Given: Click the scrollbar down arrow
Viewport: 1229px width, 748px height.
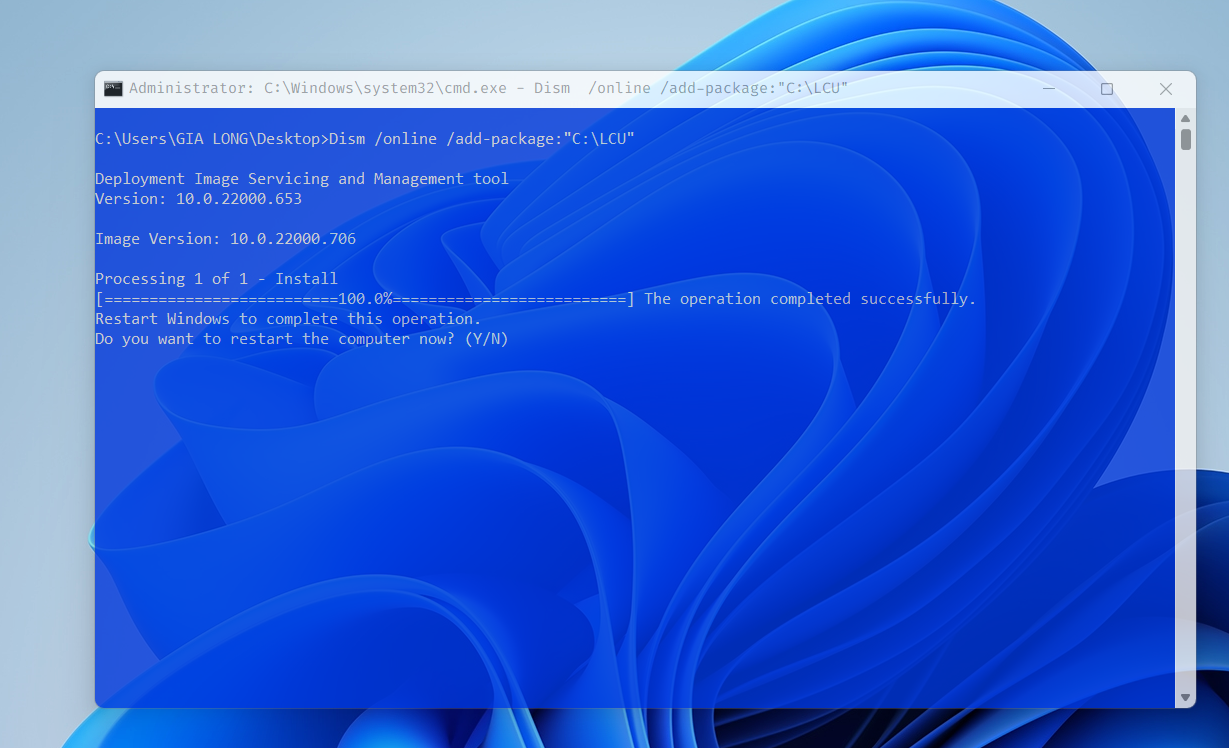Looking at the screenshot, I should [1186, 697].
